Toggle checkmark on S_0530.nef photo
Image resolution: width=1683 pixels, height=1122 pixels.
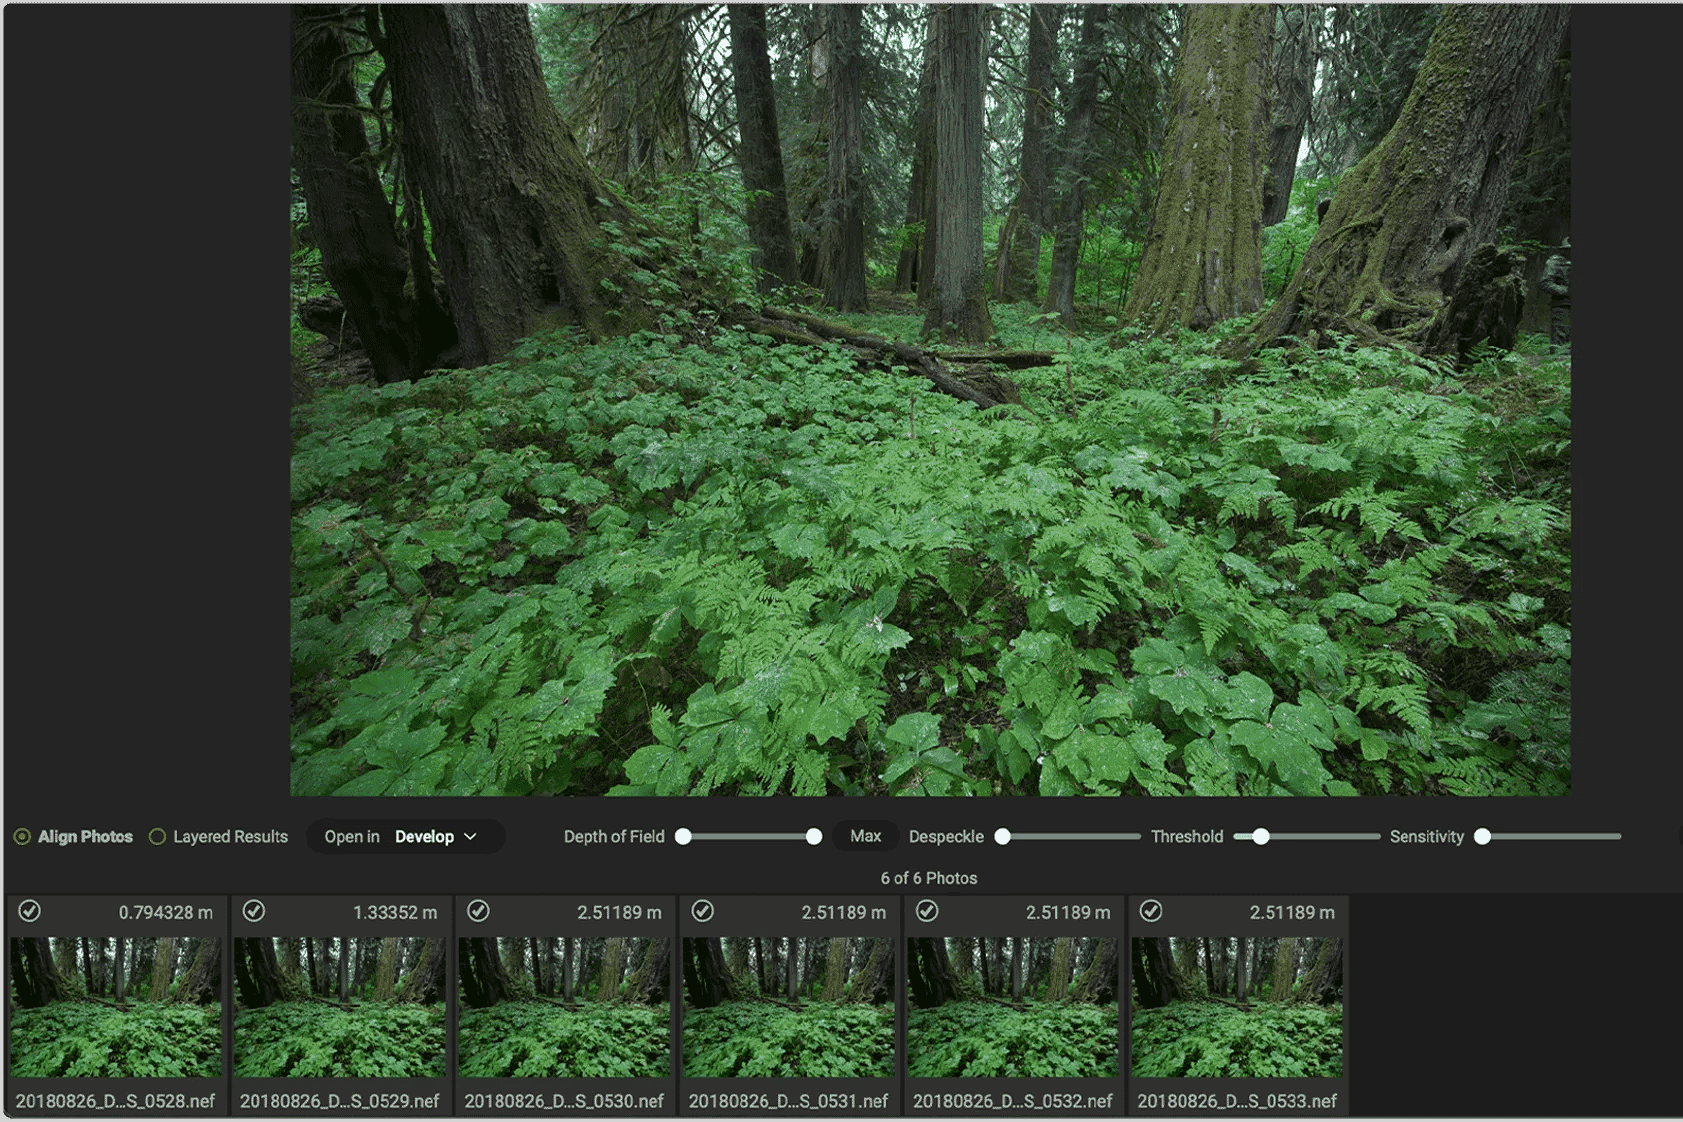[x=478, y=911]
